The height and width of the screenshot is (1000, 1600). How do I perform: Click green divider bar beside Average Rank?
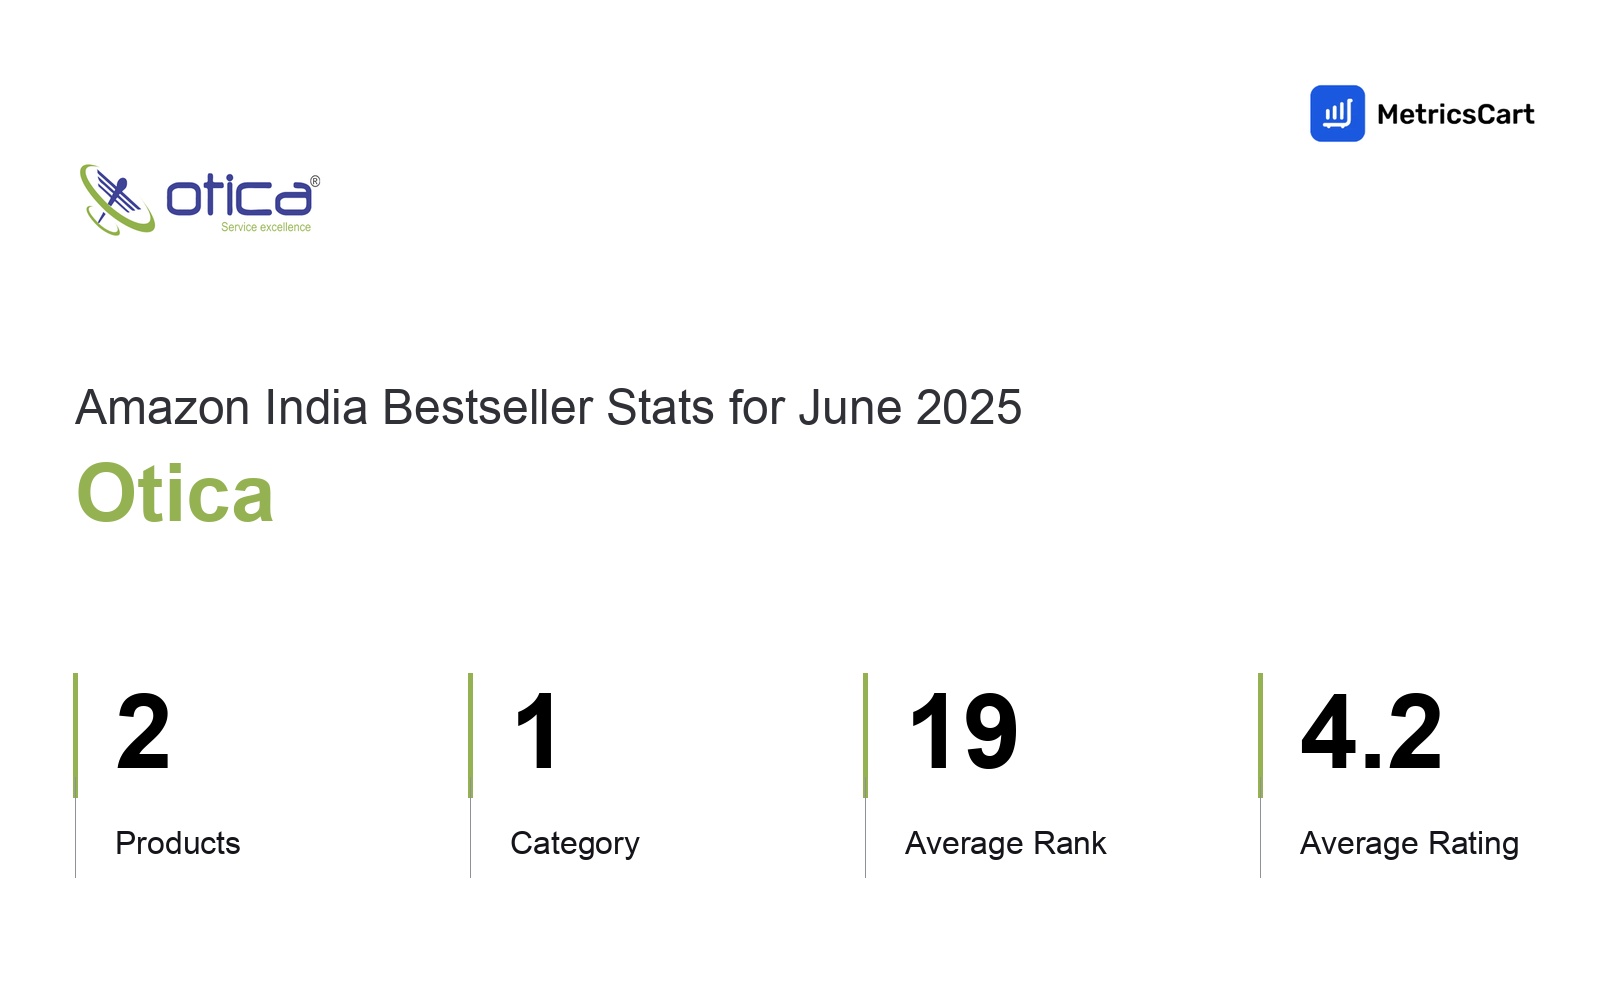pyautogui.click(x=865, y=735)
